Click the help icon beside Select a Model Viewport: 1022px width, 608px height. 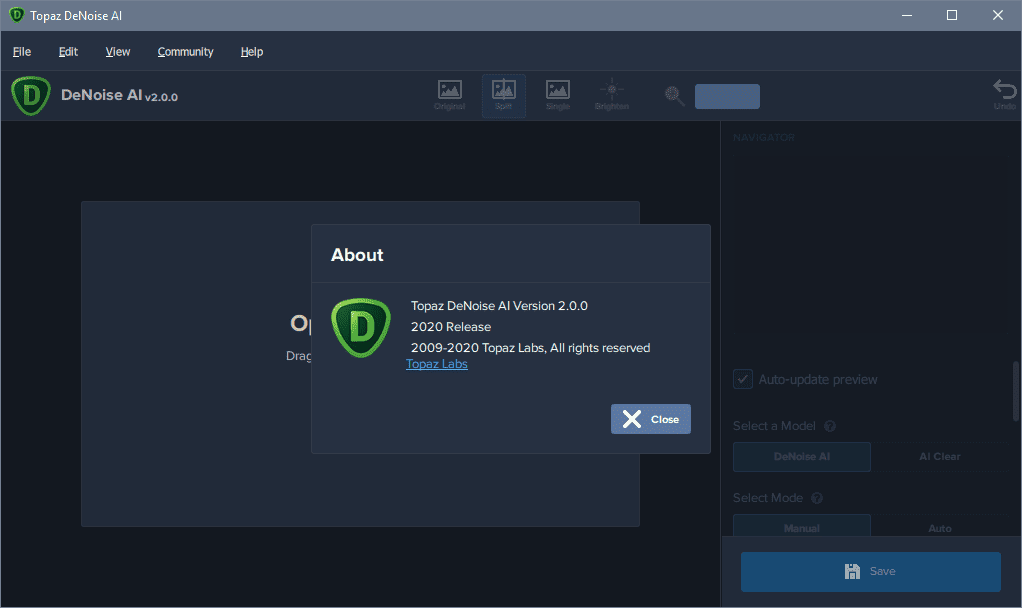830,426
